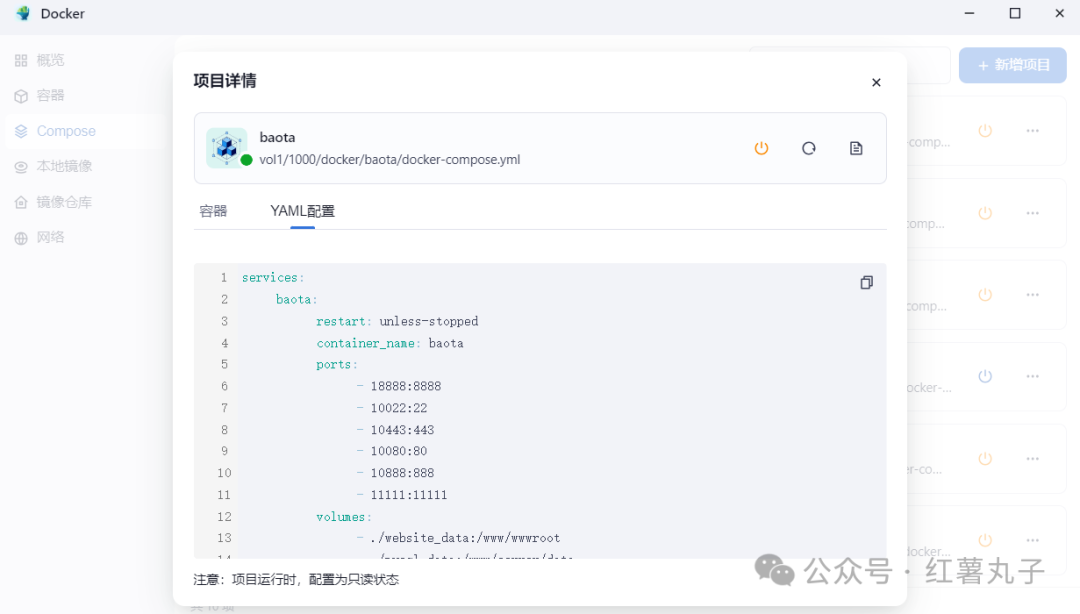The image size is (1080, 614).
Task: Navigate to 网络 in the sidebar
Action: (x=50, y=237)
